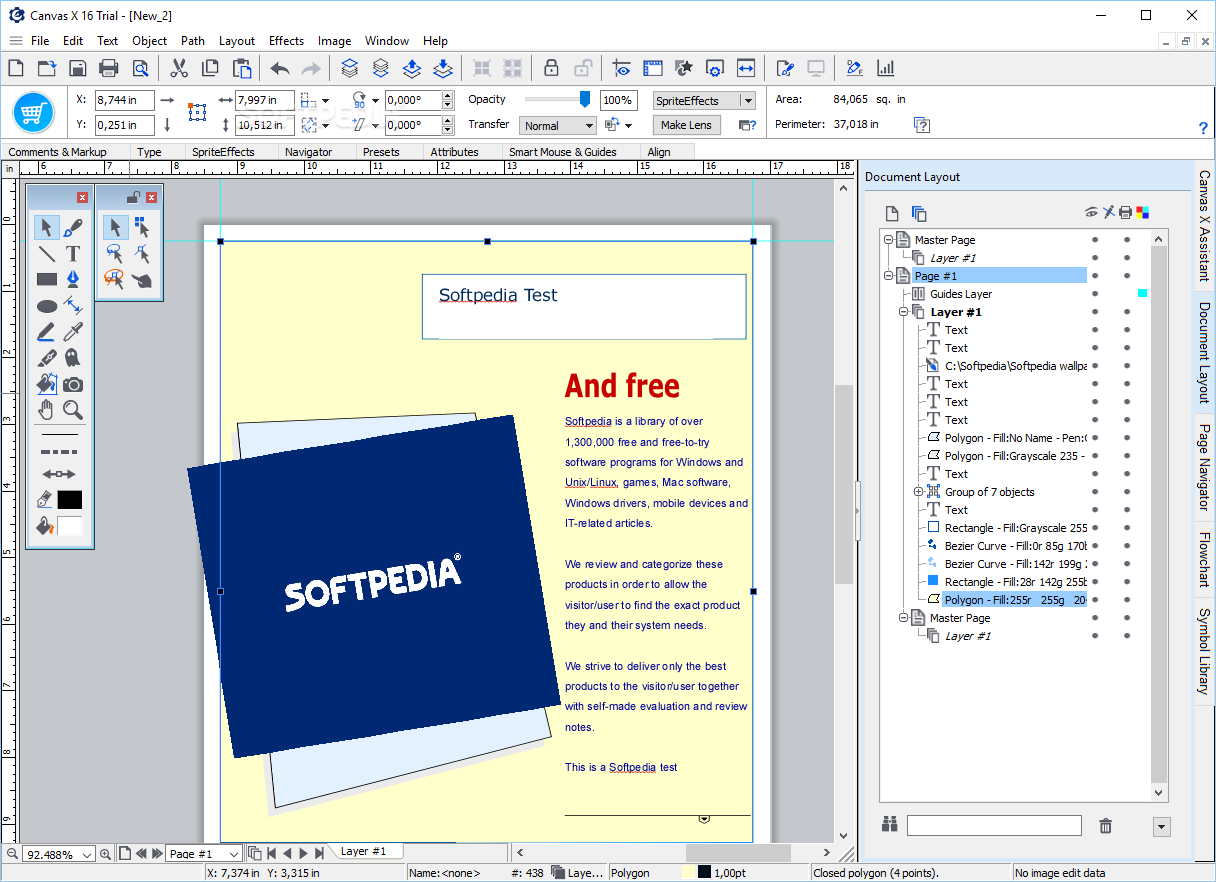Image resolution: width=1216 pixels, height=882 pixels.
Task: Click the Document Layout search field
Action: tap(994, 825)
